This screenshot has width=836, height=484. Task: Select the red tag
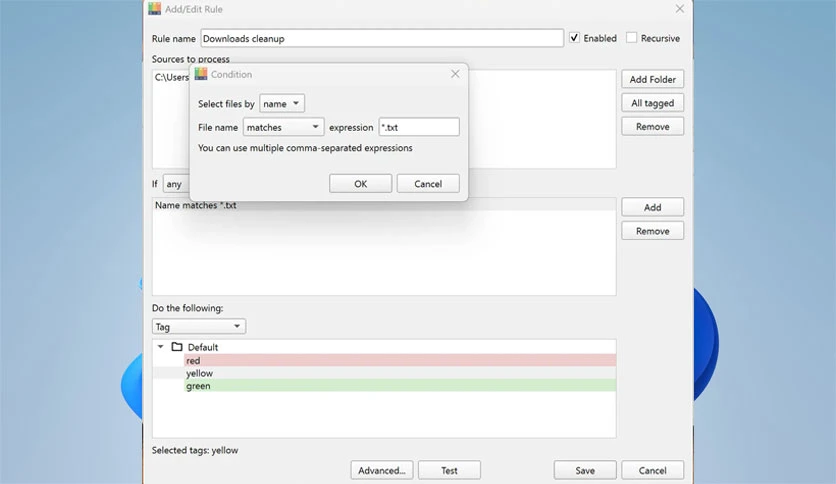[x=400, y=360]
